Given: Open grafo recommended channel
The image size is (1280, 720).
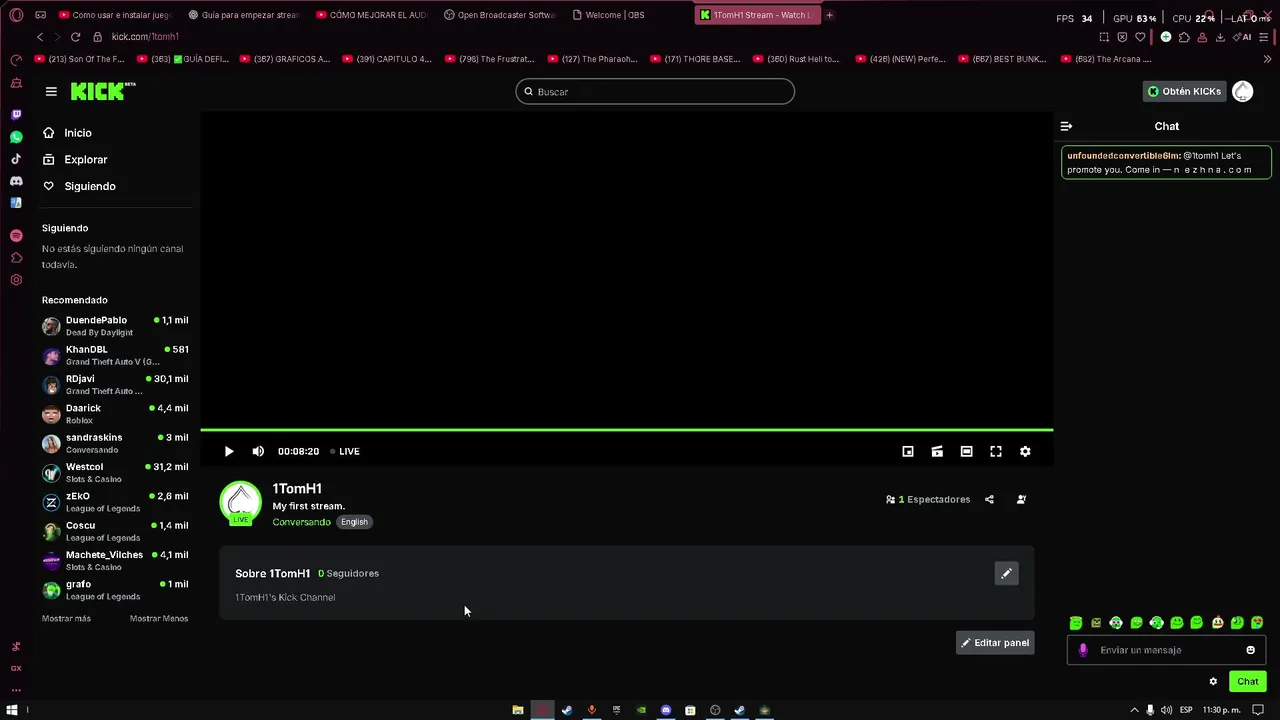Looking at the screenshot, I should point(115,590).
